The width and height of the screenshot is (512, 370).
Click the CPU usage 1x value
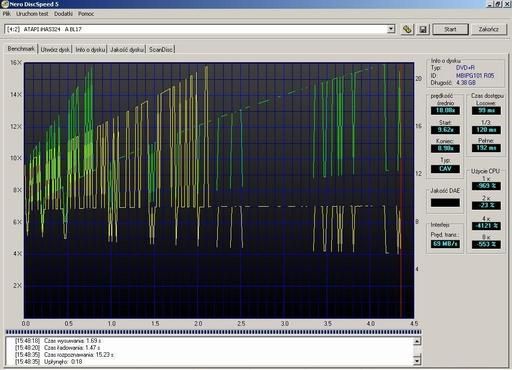(x=486, y=186)
